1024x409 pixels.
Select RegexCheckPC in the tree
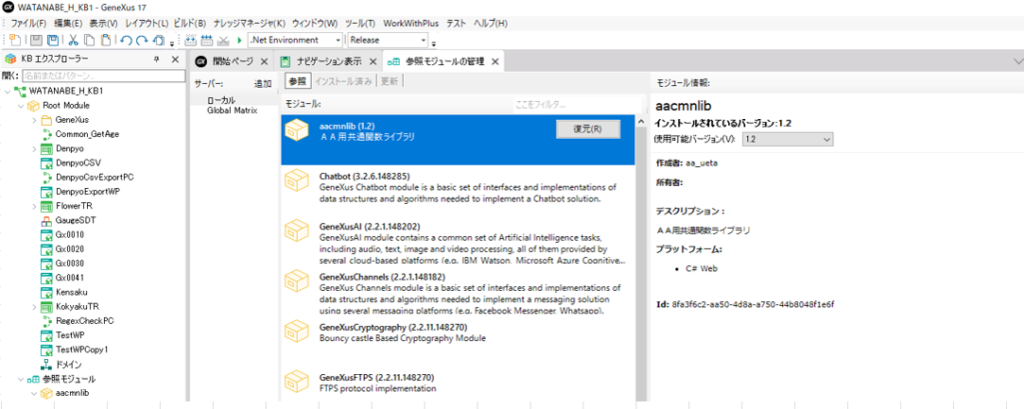(85, 321)
